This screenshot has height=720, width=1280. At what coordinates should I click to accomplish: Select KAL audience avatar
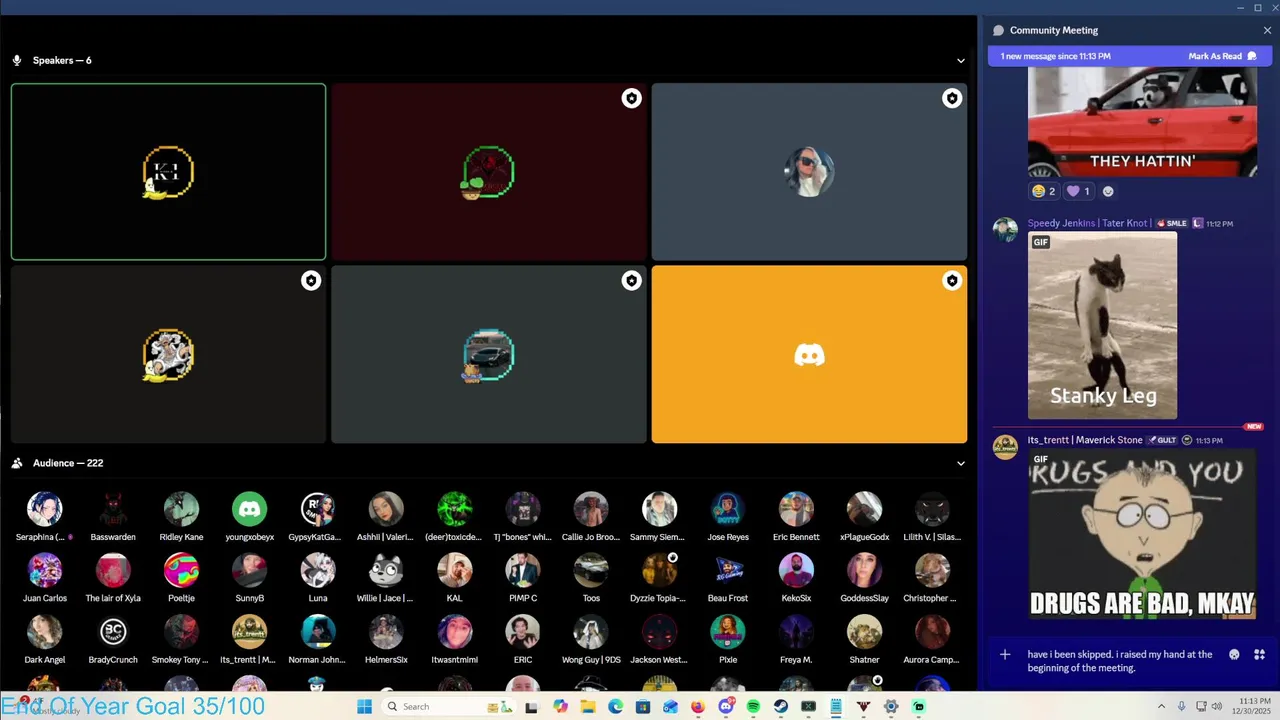454,571
